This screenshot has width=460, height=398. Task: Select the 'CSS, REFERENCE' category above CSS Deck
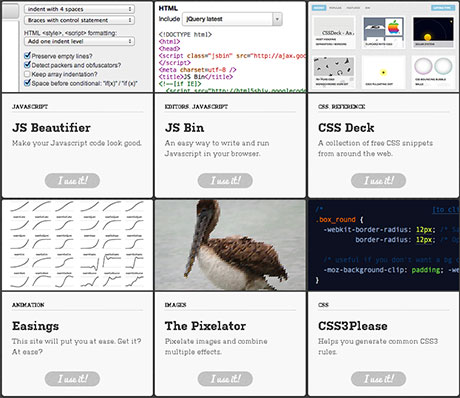coord(342,107)
